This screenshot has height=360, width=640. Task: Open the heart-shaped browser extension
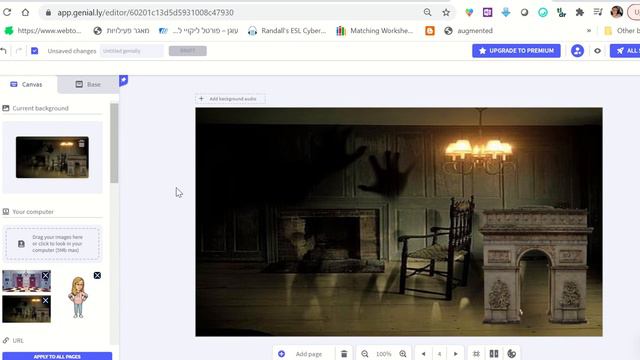pos(469,13)
